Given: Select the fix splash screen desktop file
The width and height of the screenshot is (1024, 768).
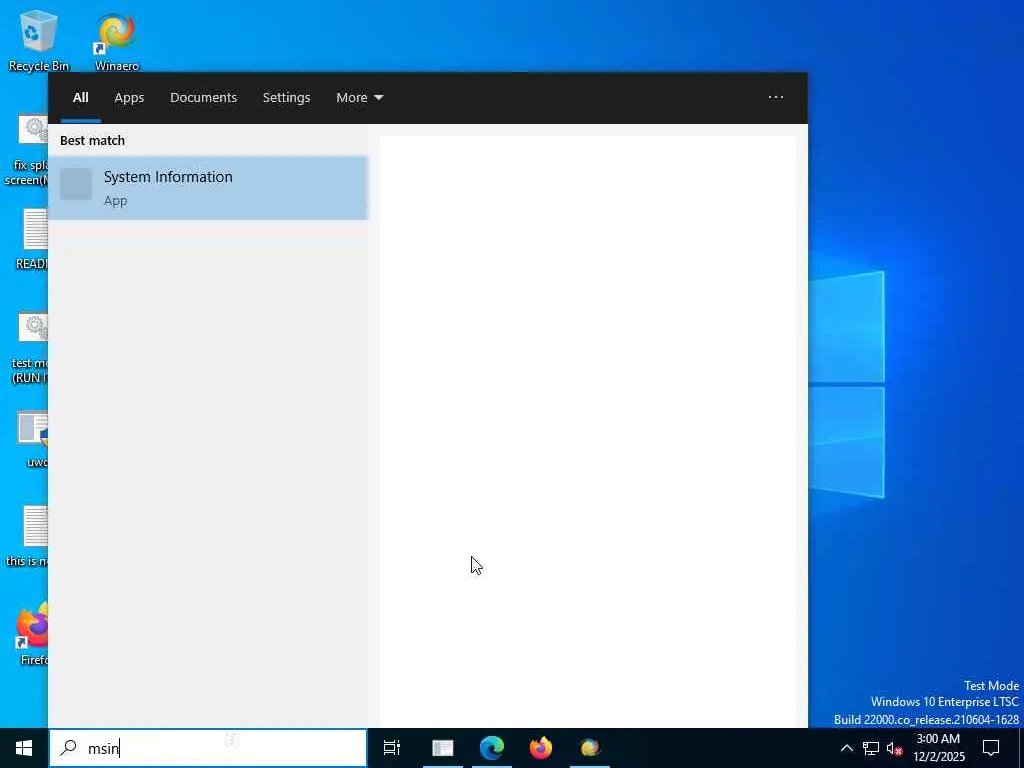Looking at the screenshot, I should click(x=29, y=150).
